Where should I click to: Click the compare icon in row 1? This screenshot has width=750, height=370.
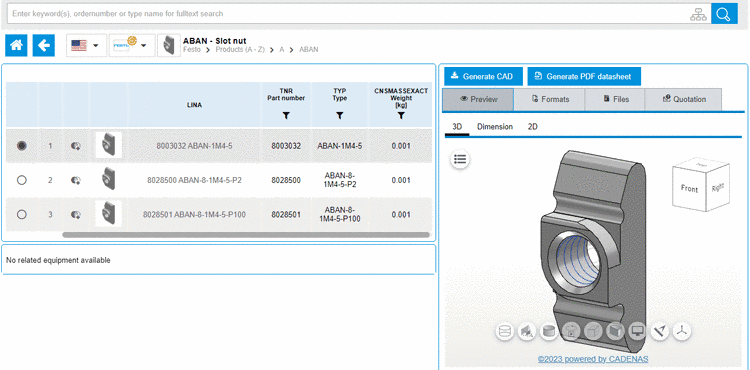(76, 146)
